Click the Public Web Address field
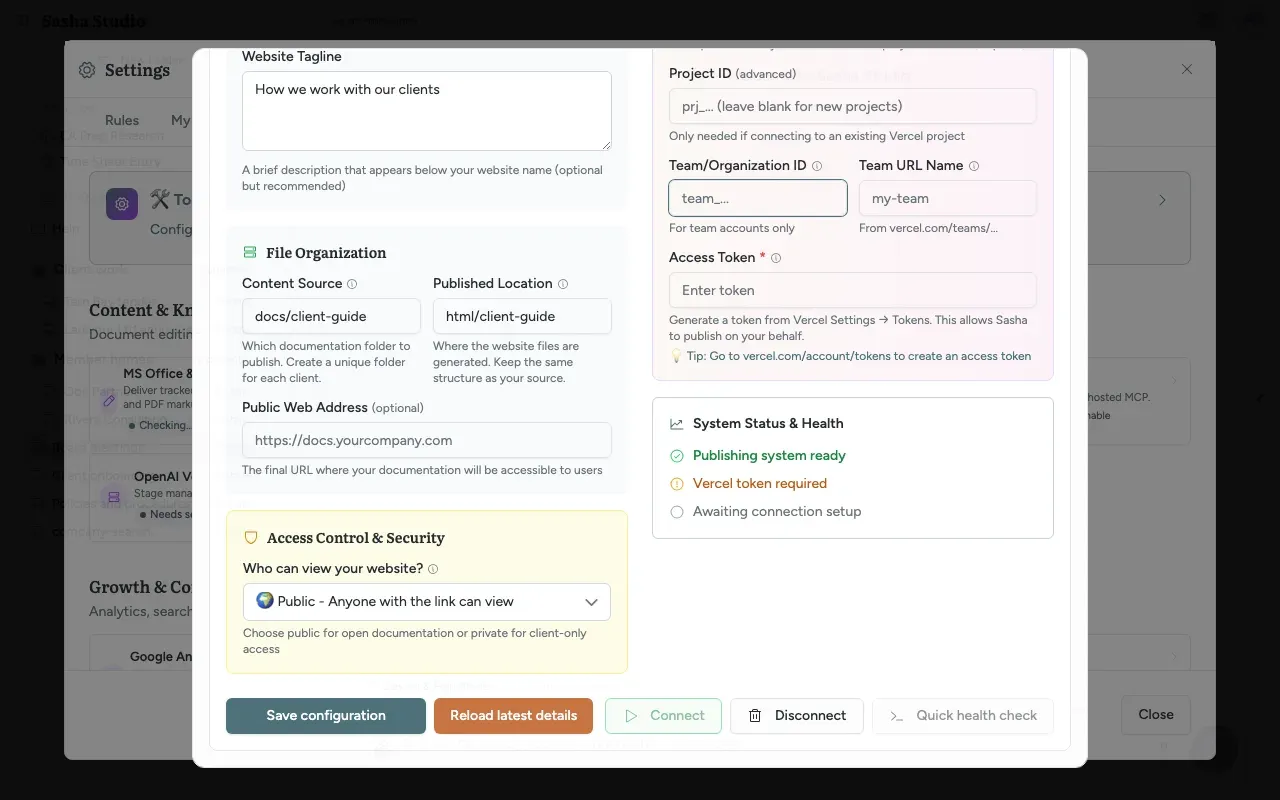Viewport: 1280px width, 800px height. tap(427, 440)
